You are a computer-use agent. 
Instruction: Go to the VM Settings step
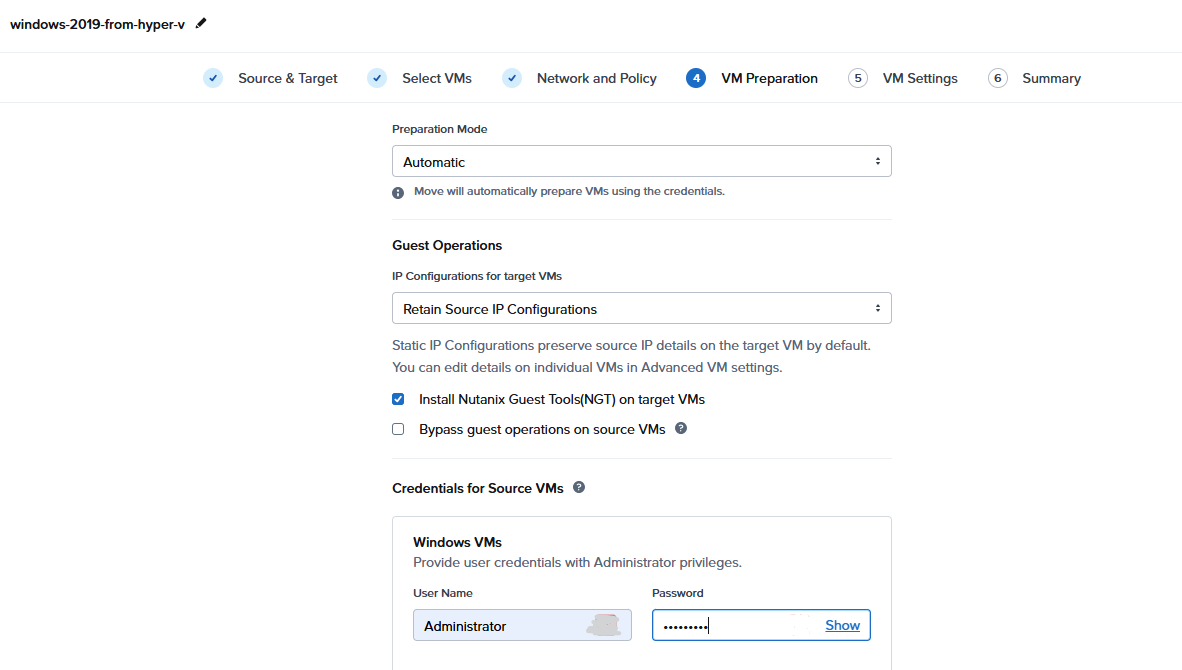coord(919,78)
